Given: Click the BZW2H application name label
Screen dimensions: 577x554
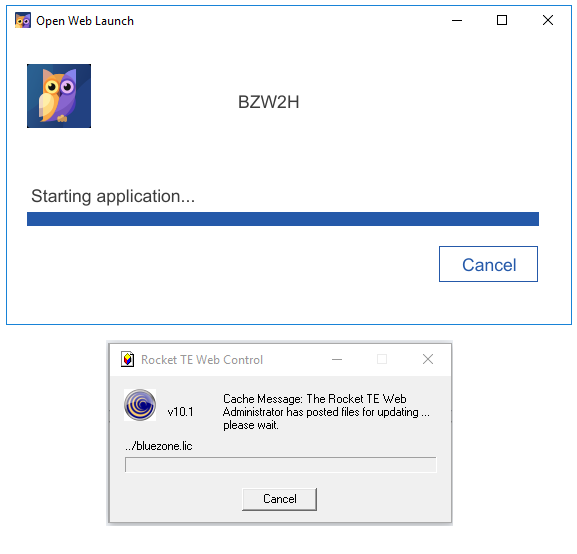Looking at the screenshot, I should 269,102.
